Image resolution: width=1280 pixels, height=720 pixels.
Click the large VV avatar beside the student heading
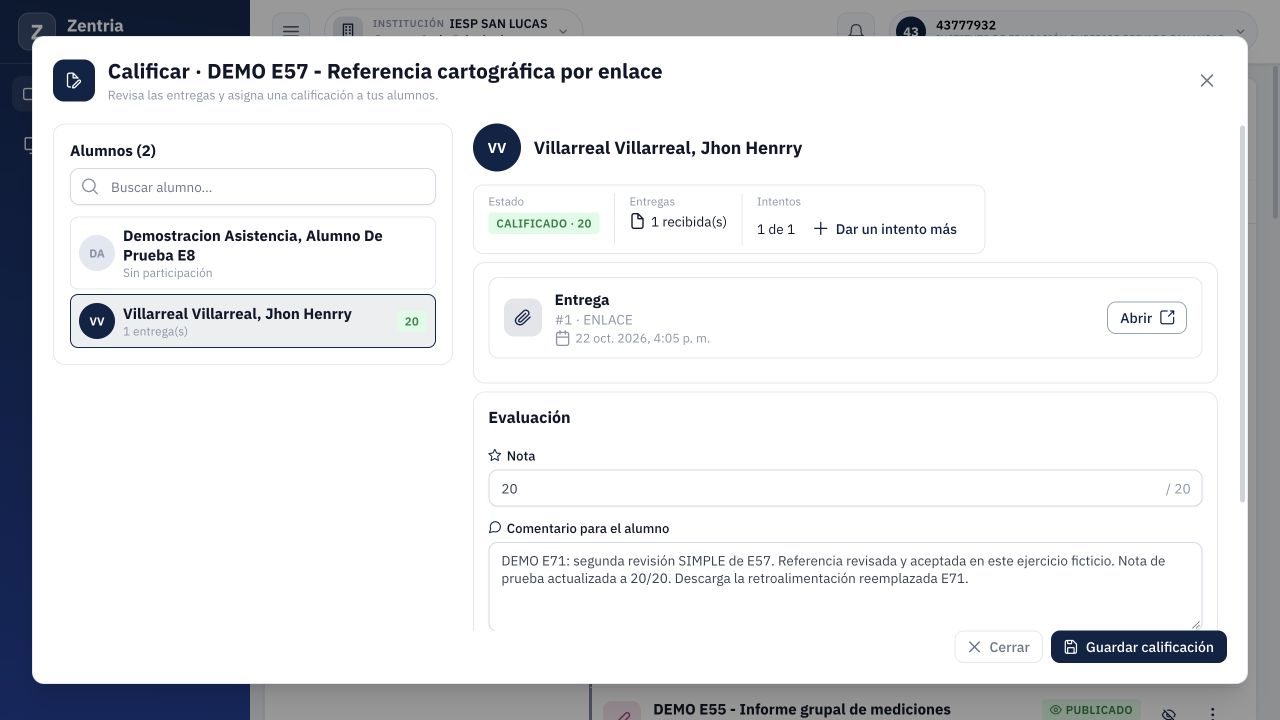[497, 148]
